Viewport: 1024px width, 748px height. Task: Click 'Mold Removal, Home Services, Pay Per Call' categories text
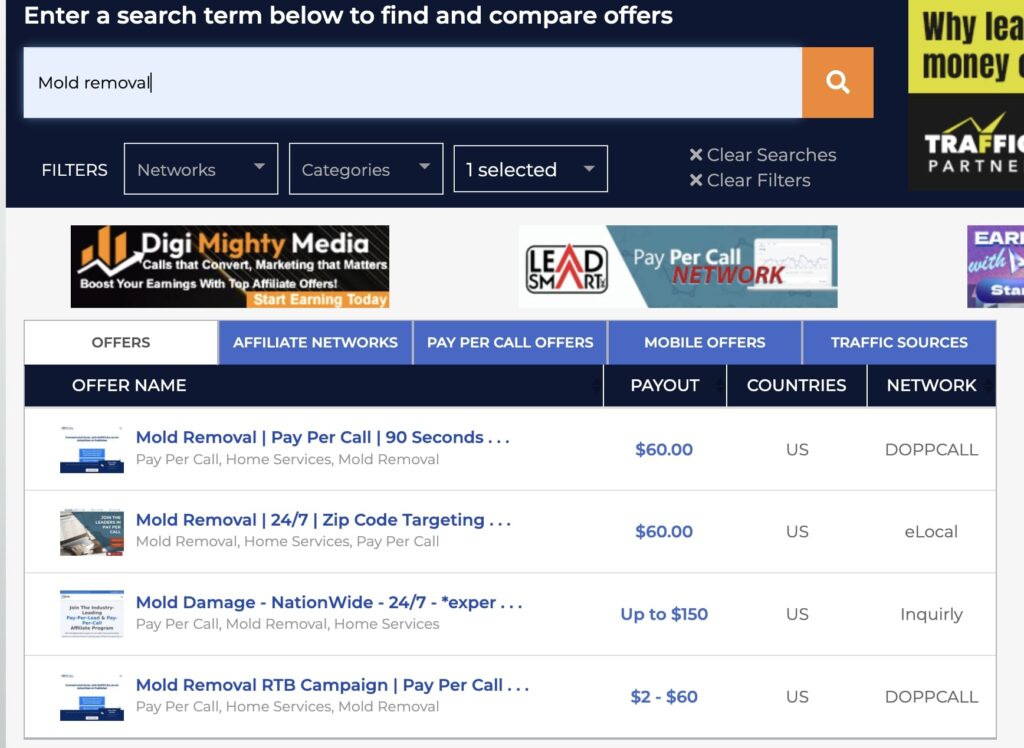click(287, 542)
